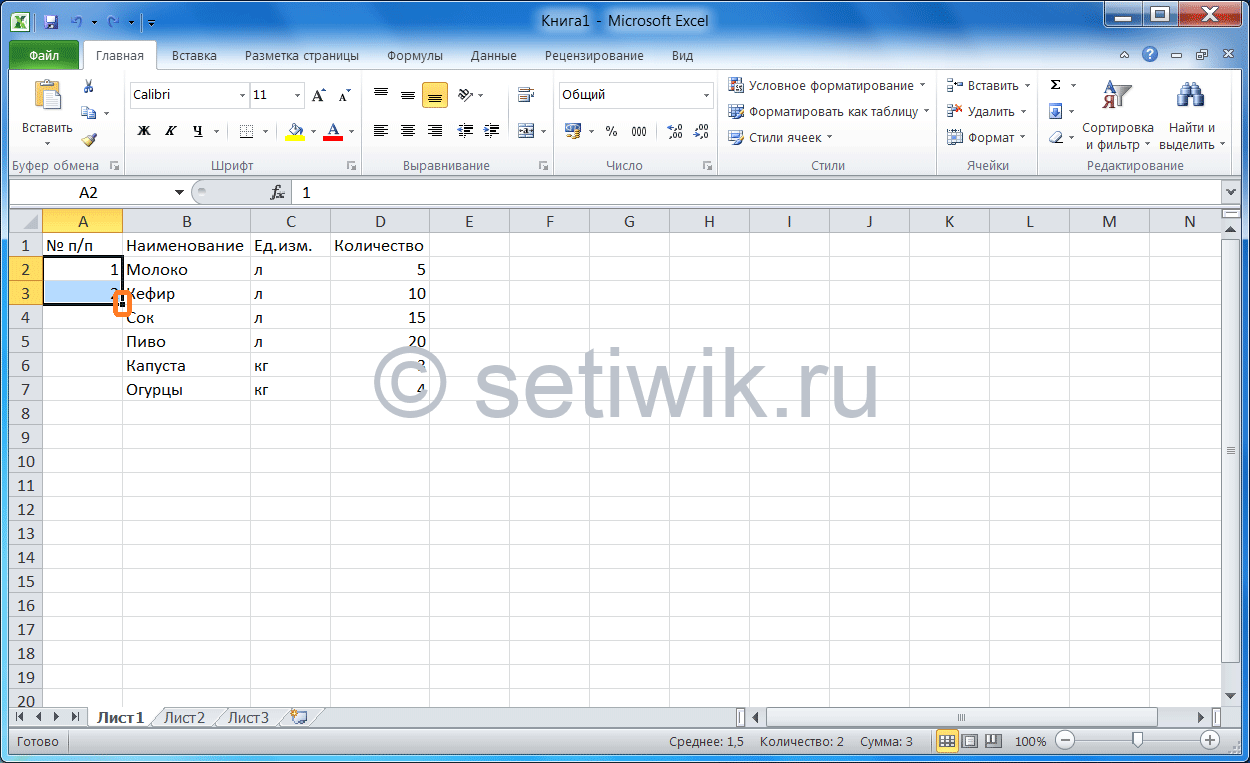Viewport: 1250px width, 763px height.
Task: Click the insert function fx icon
Action: tap(278, 192)
